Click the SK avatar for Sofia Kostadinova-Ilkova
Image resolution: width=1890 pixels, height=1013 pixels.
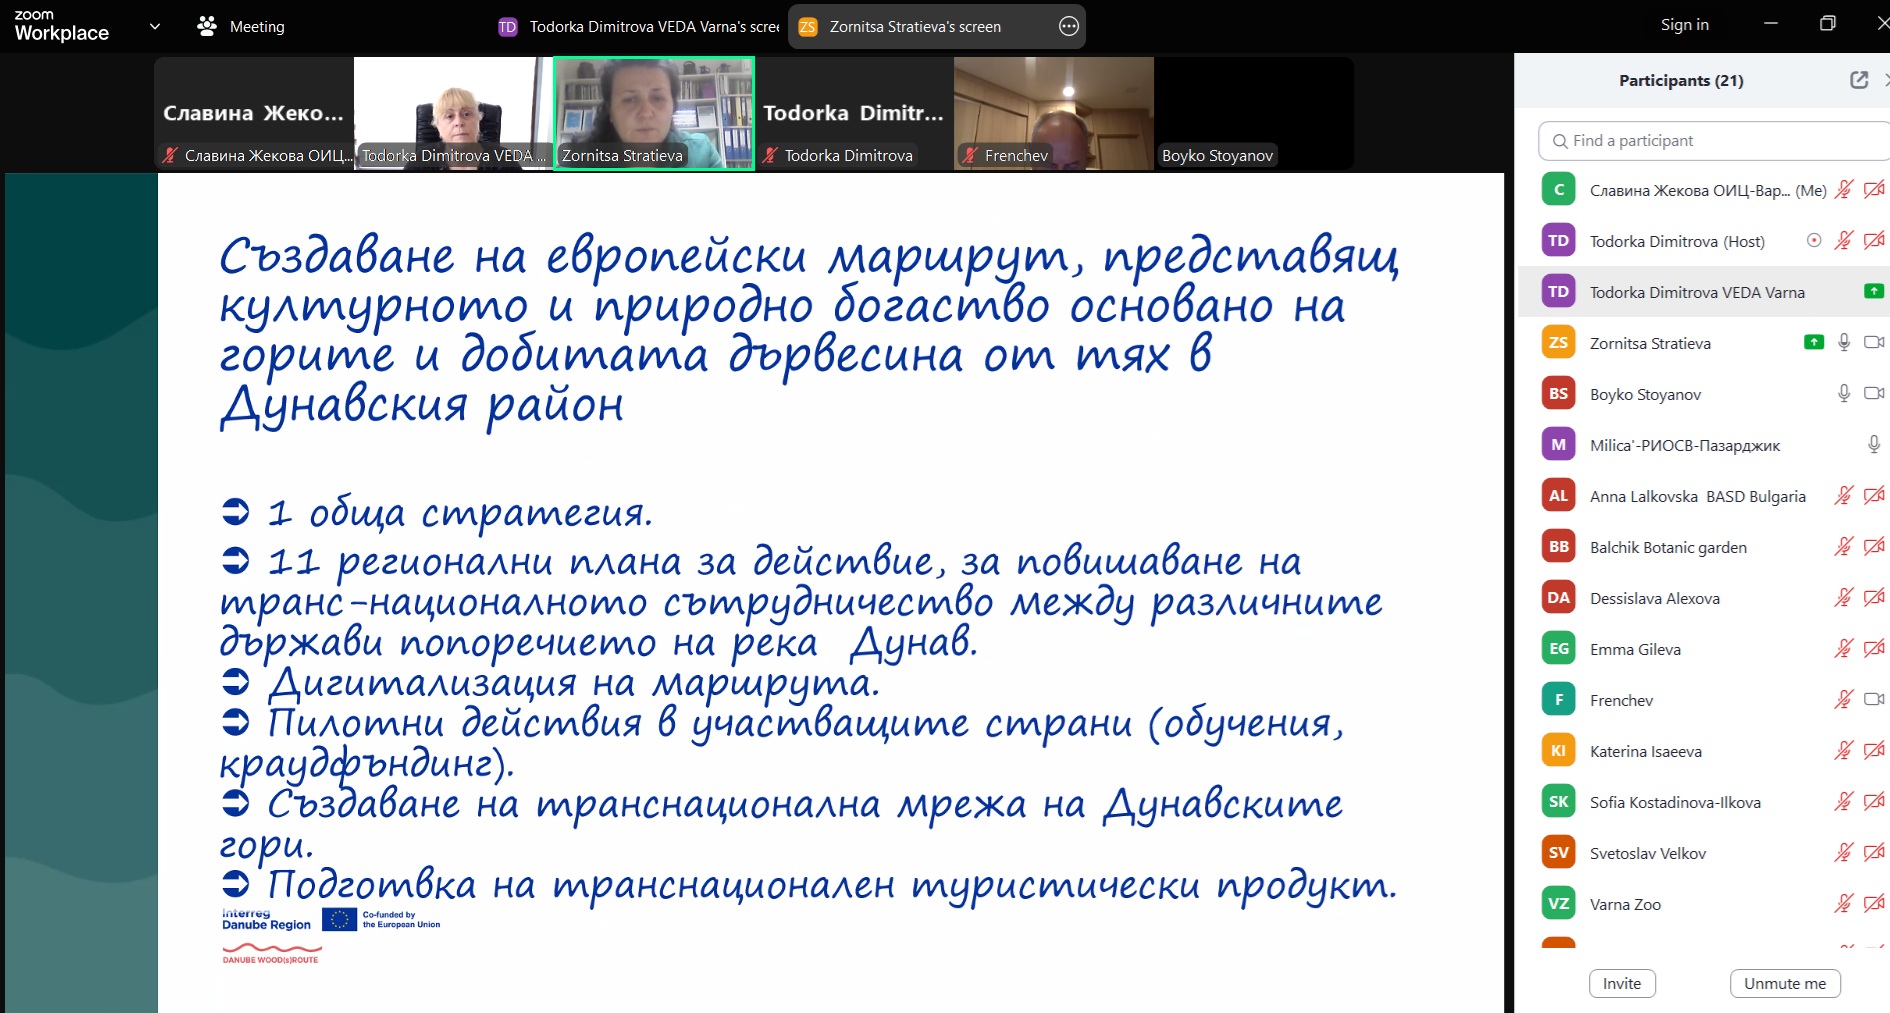click(1558, 802)
